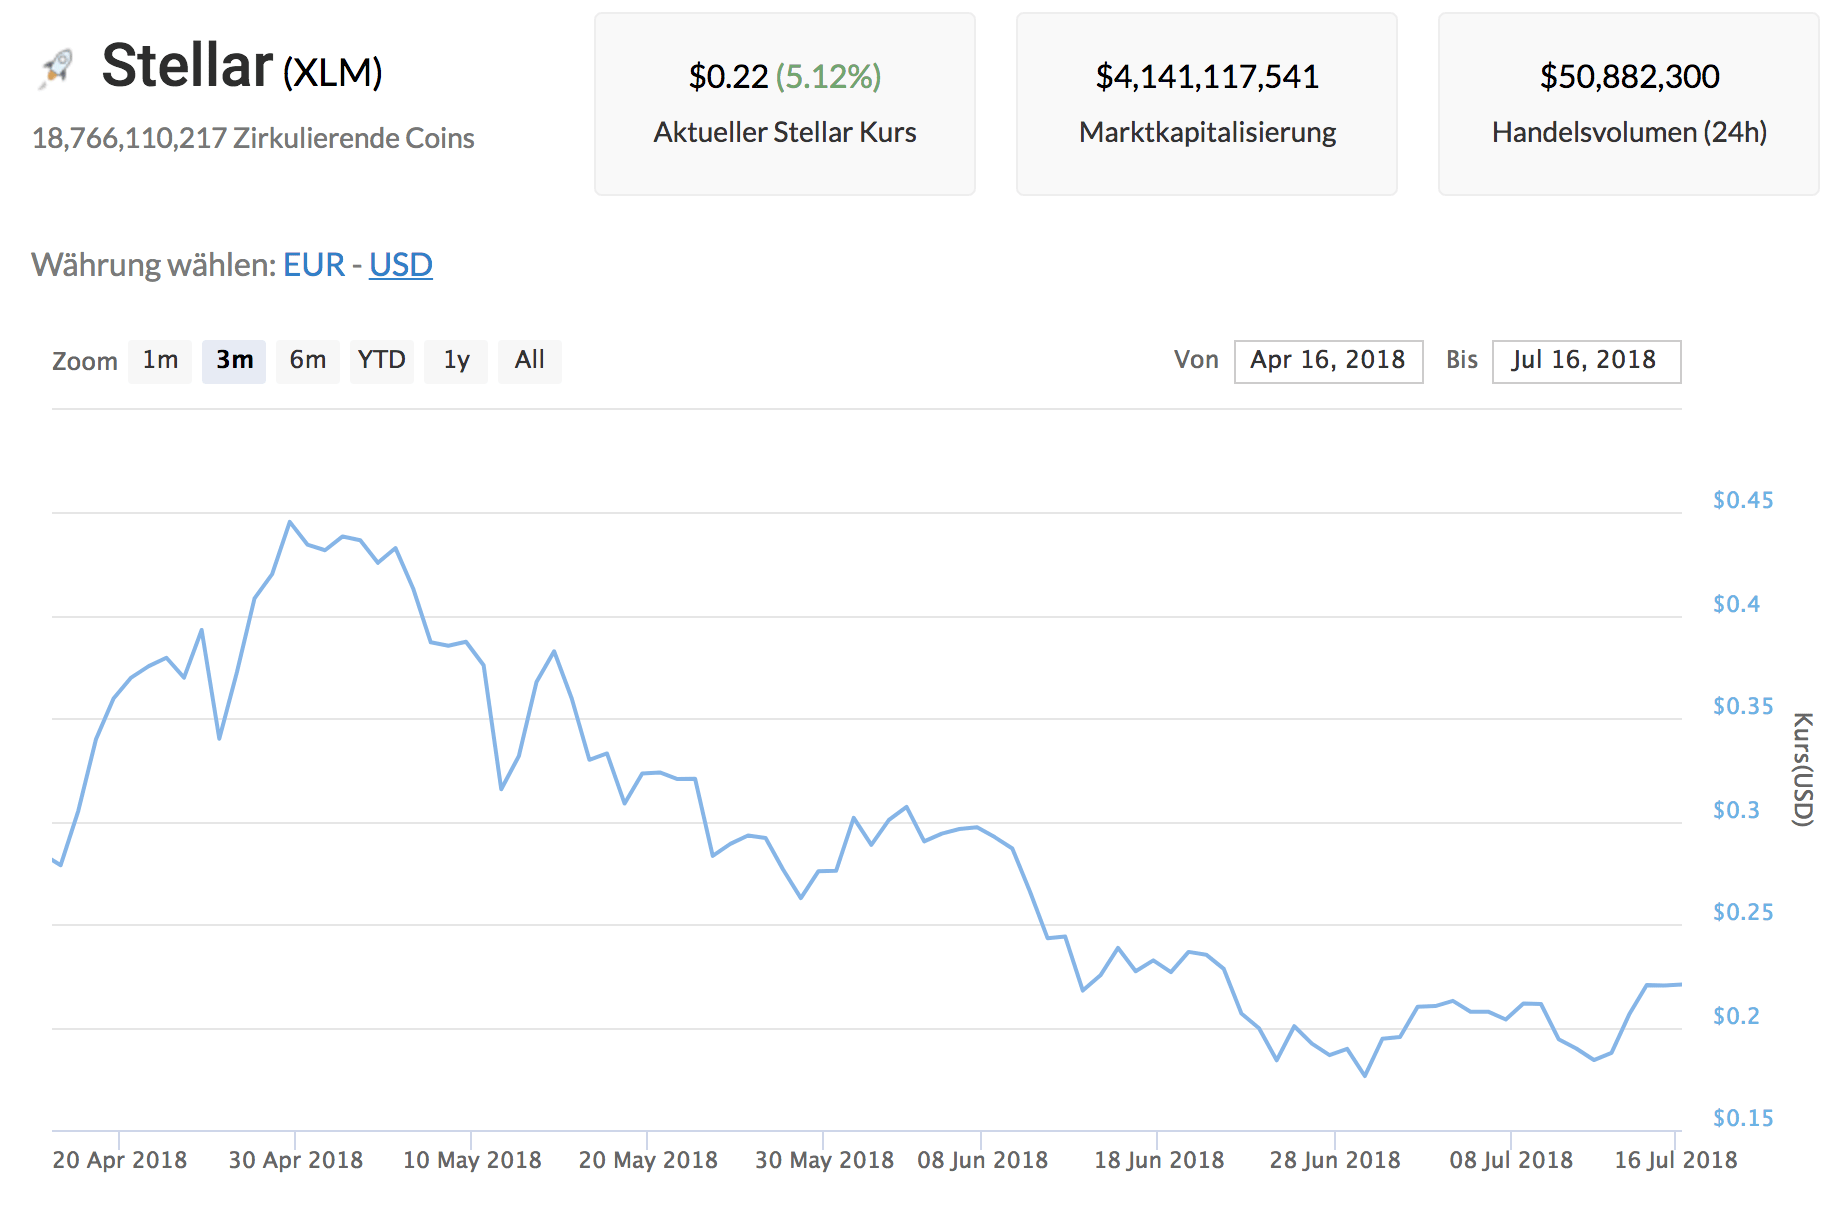
Task: Click the 18 Jun 2018 date label
Action: tap(1159, 1160)
